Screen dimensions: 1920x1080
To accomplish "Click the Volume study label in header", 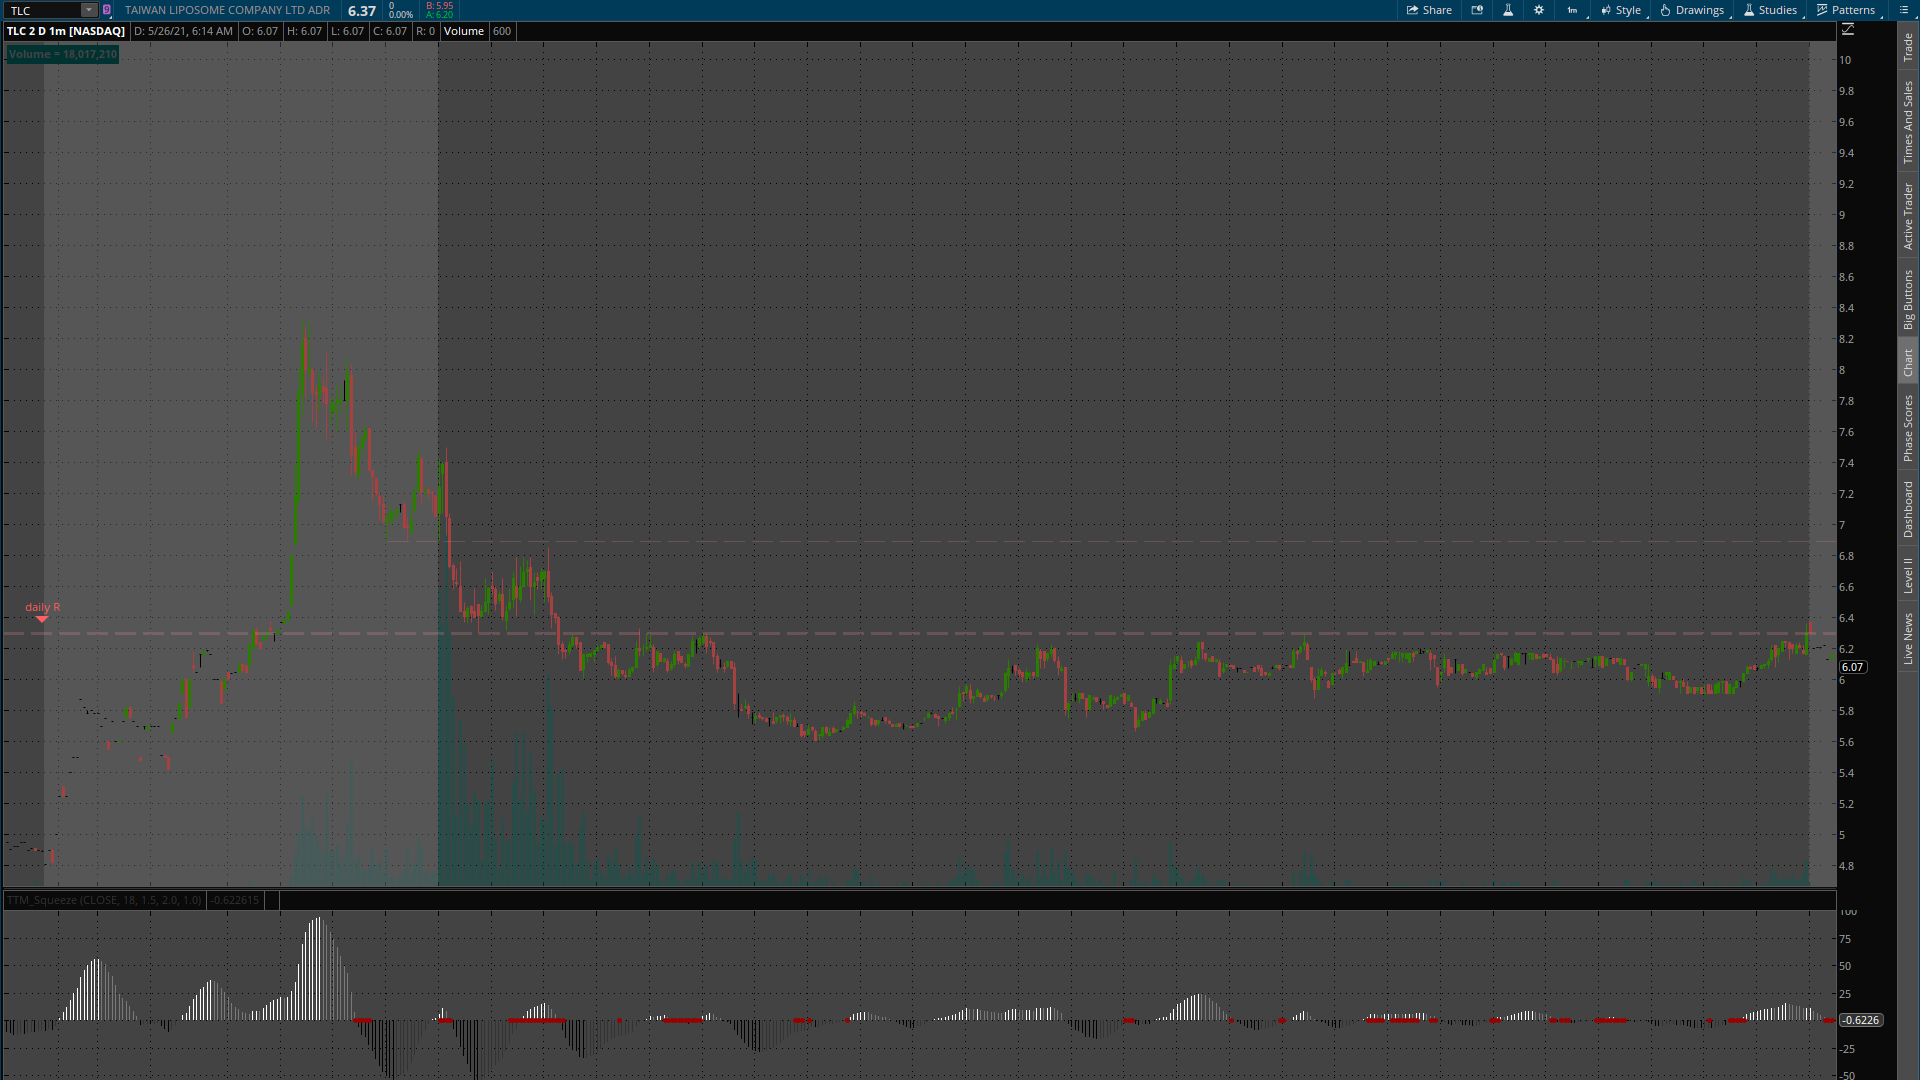I will [x=464, y=31].
